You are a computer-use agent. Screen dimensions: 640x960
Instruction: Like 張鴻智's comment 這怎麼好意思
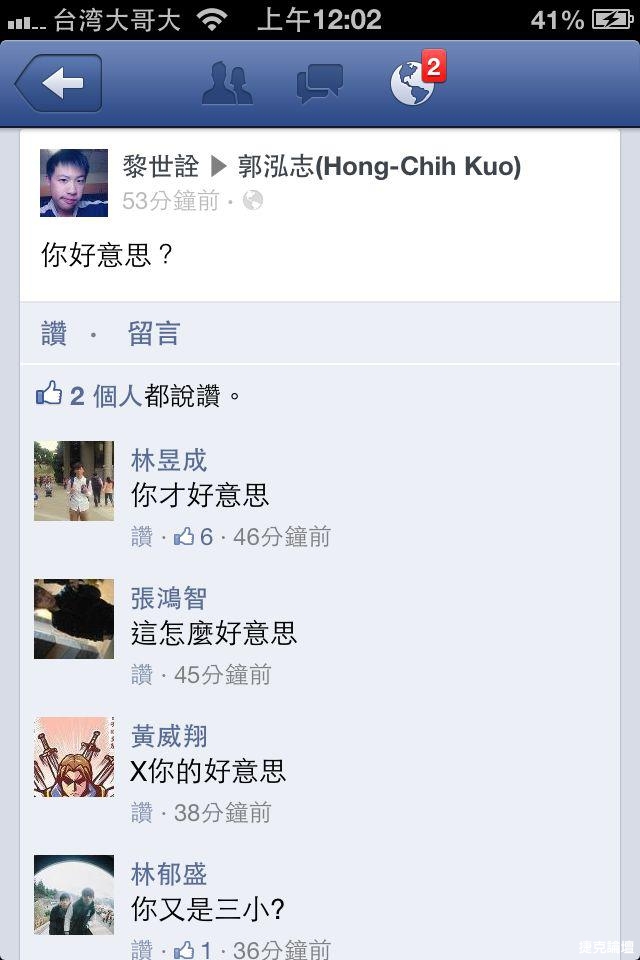coord(142,675)
